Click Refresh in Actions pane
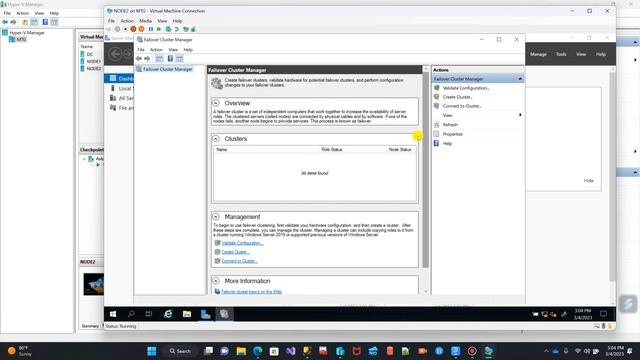This screenshot has height=360, width=640. [x=450, y=125]
